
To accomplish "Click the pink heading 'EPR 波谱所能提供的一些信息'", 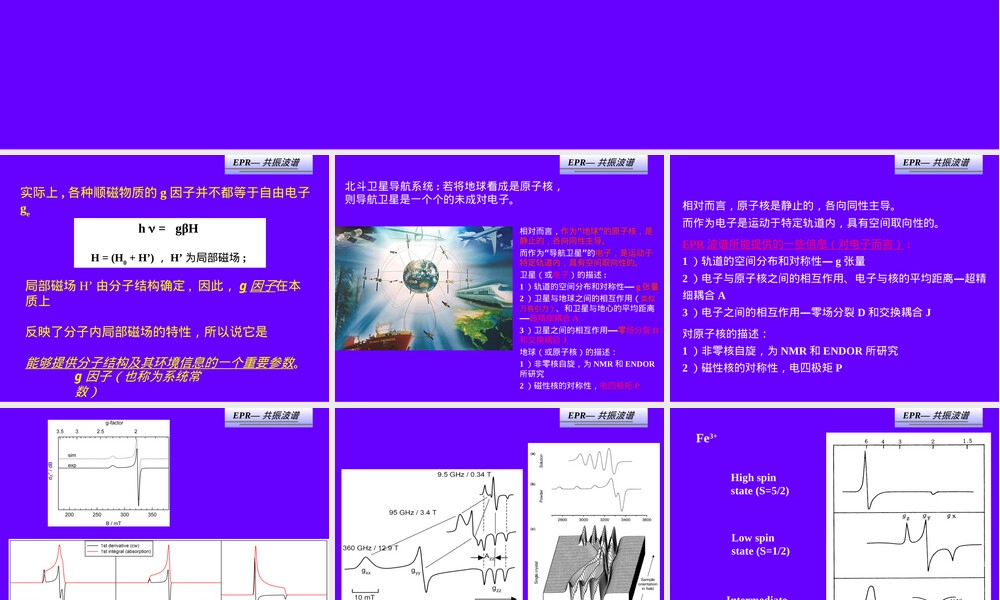I will tap(797, 244).
